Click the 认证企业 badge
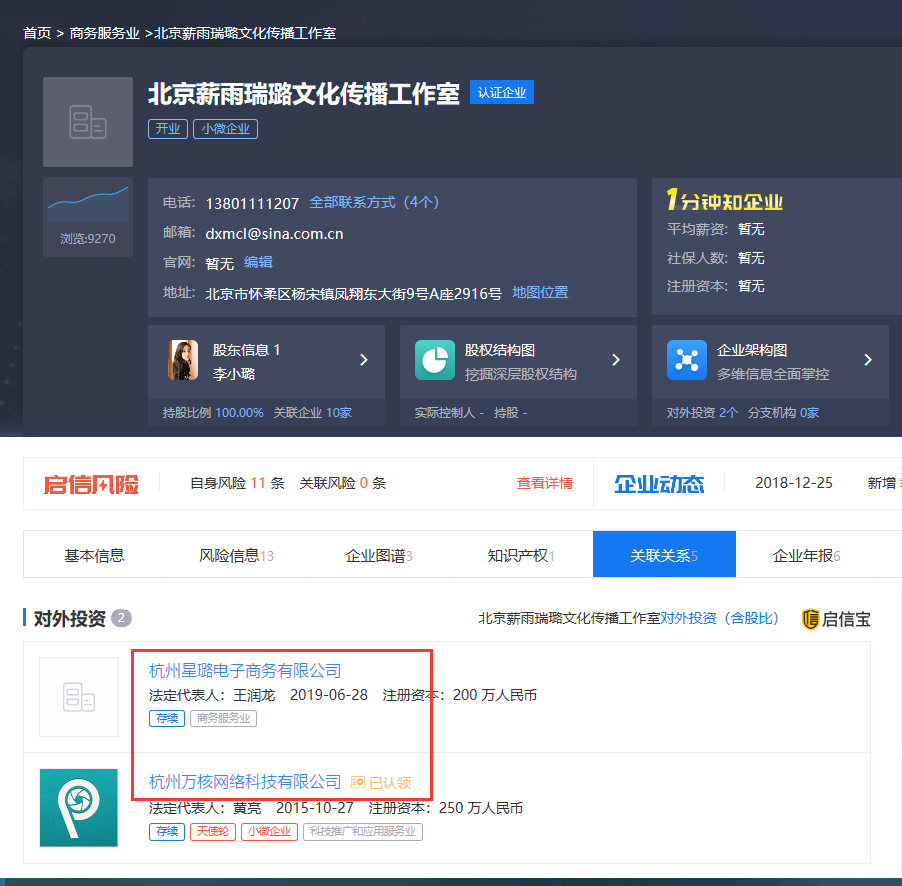The image size is (902, 886). pyautogui.click(x=502, y=92)
